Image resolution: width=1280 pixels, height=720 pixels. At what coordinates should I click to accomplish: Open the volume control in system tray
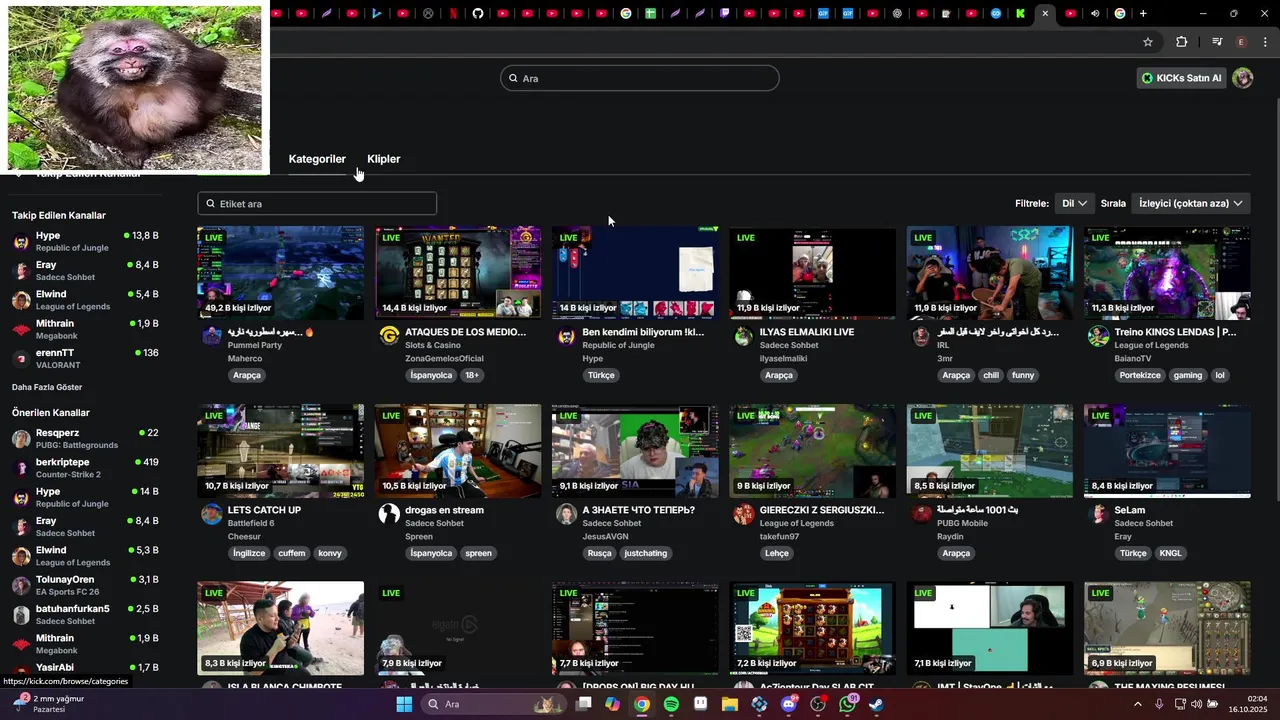pos(1196,704)
